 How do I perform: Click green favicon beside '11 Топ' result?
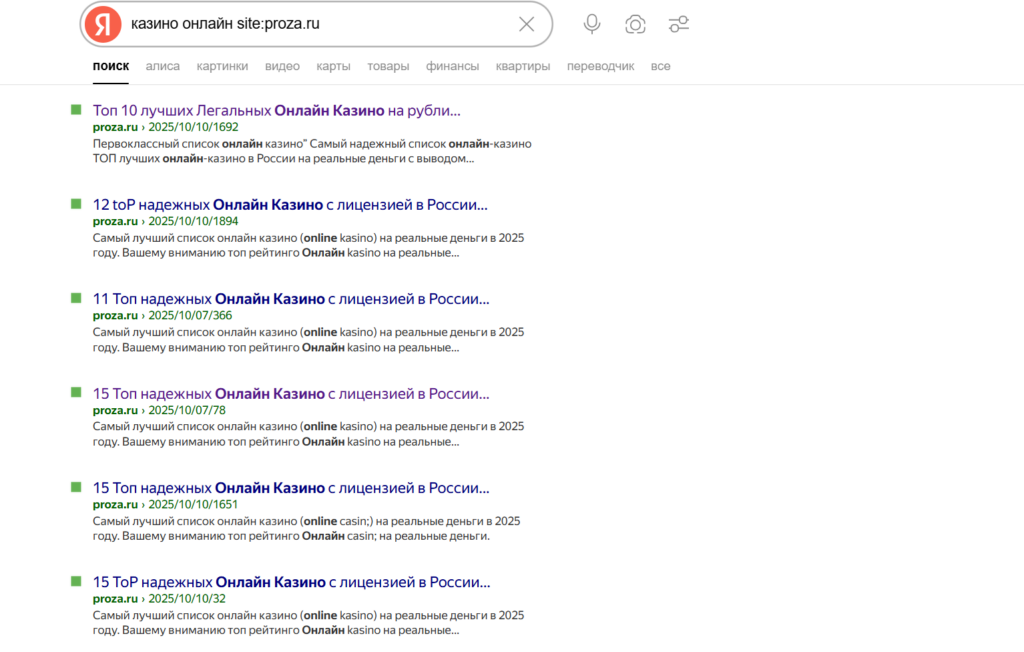[x=76, y=298]
